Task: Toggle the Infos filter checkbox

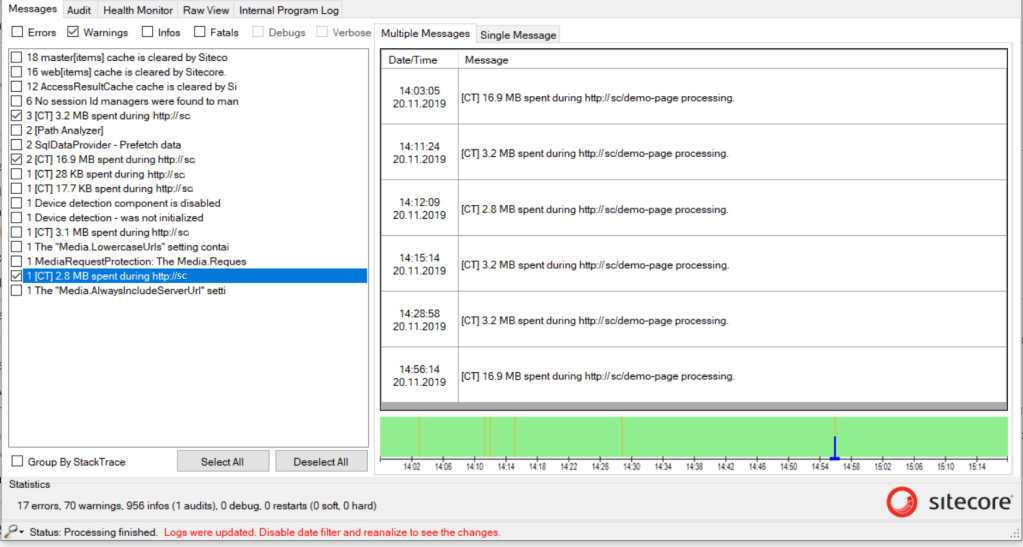Action: tap(148, 33)
